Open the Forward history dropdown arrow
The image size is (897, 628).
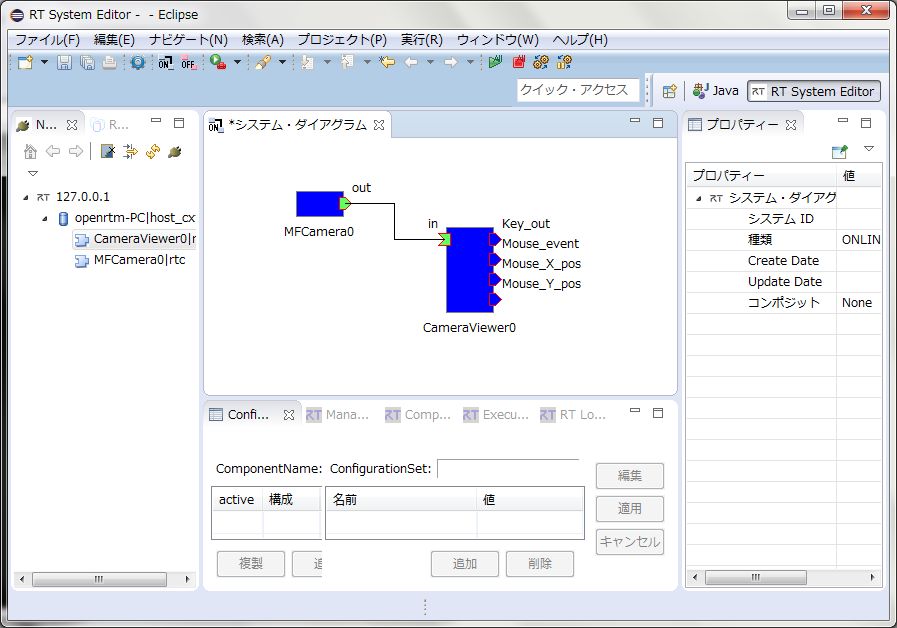pyautogui.click(x=470, y=62)
